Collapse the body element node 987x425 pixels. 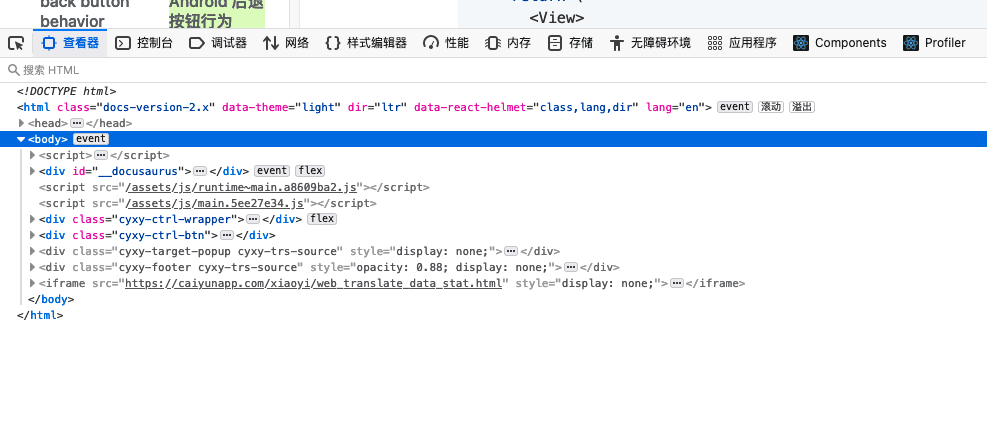21,139
